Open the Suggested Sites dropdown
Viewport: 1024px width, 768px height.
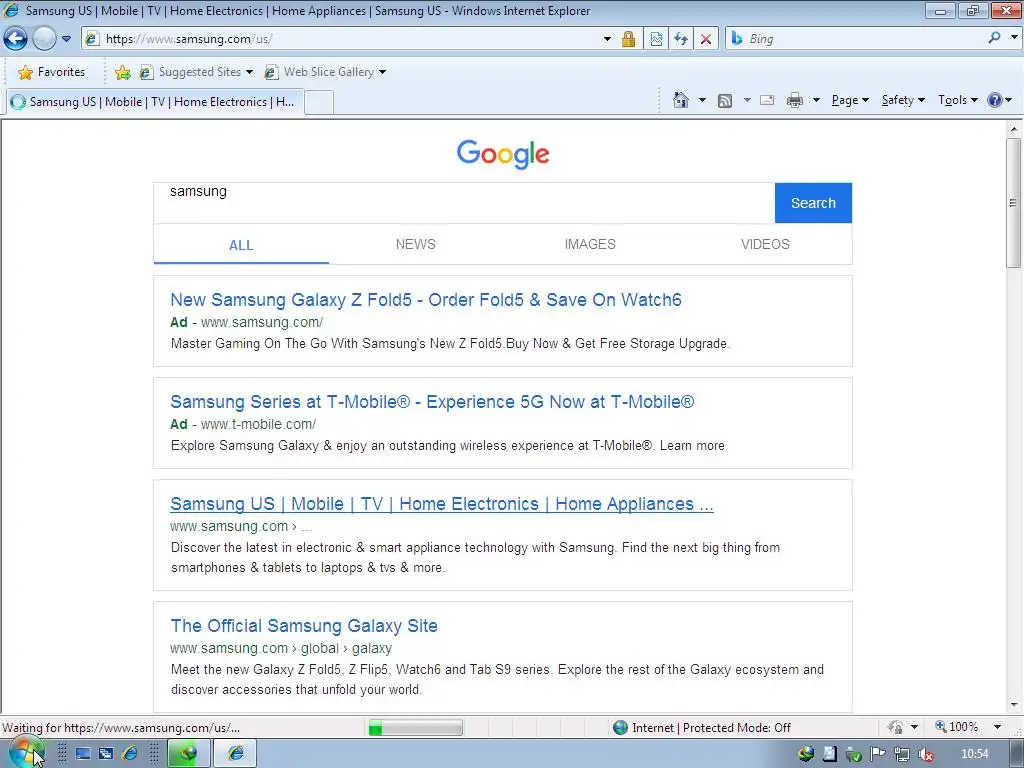tap(196, 72)
